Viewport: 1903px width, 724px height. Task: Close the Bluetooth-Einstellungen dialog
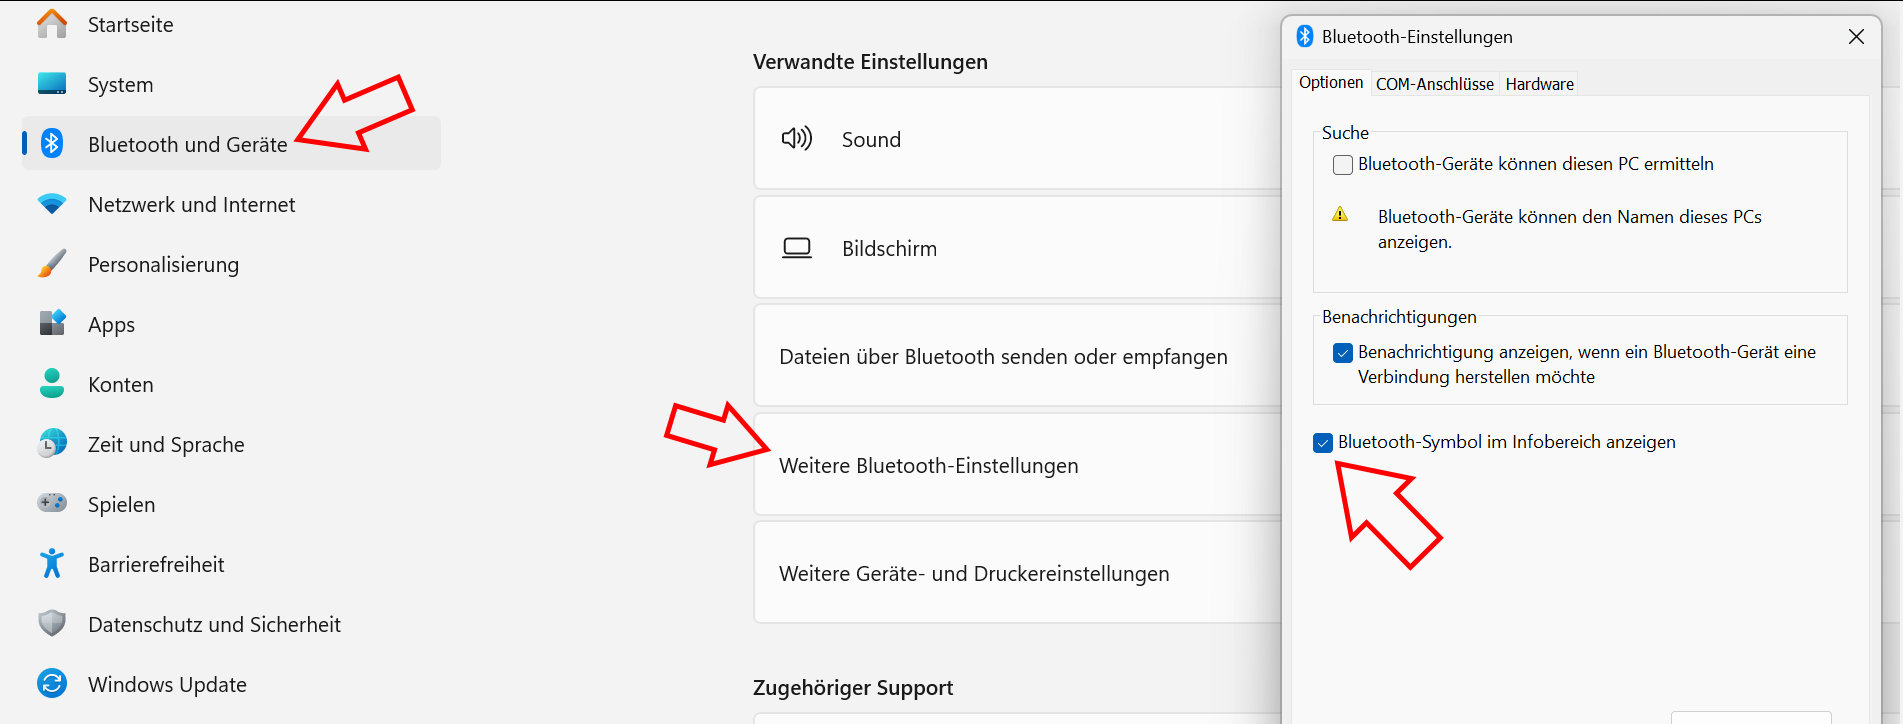click(1856, 37)
